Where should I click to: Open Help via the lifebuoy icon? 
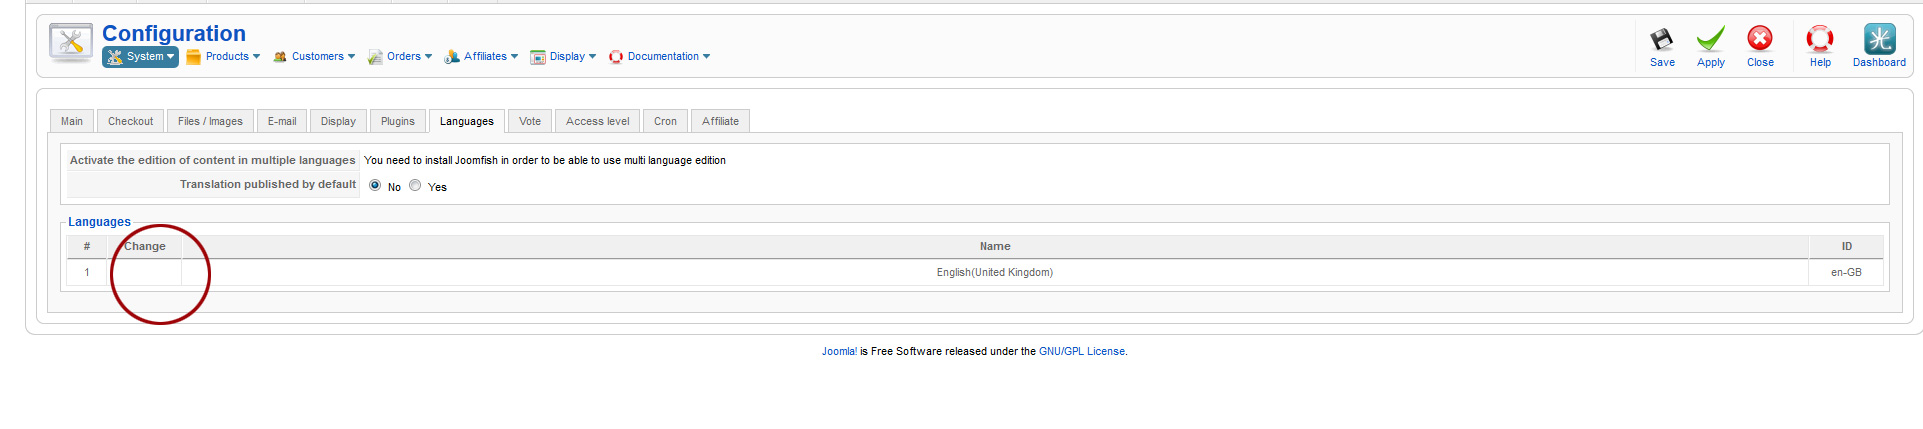[x=1820, y=39]
